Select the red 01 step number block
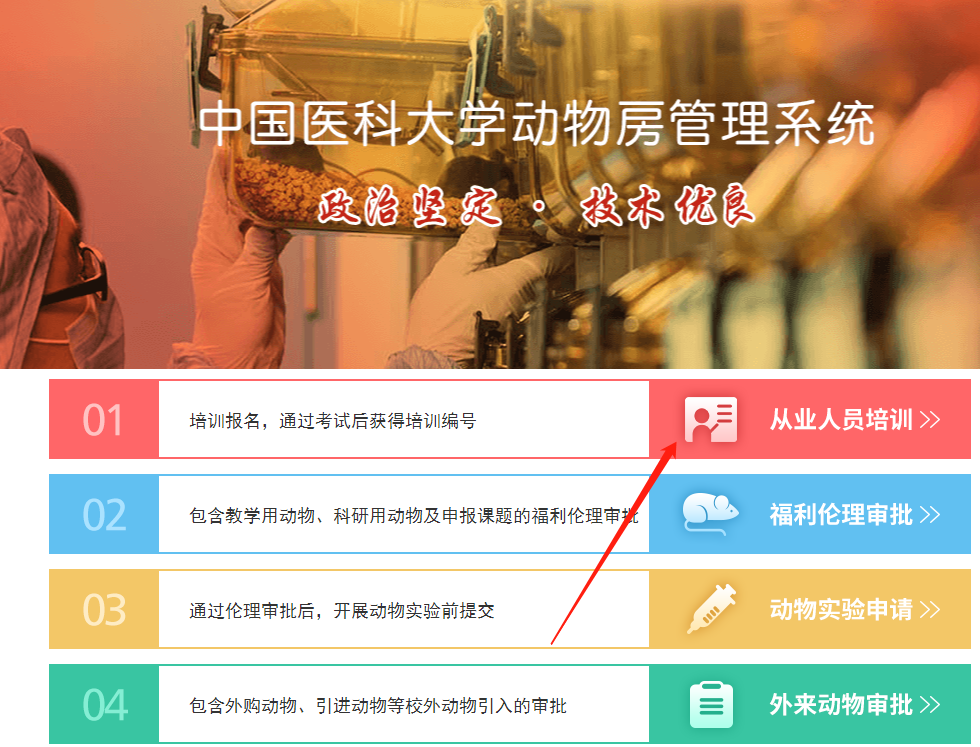Screen dimensions: 980x747 pos(104,419)
